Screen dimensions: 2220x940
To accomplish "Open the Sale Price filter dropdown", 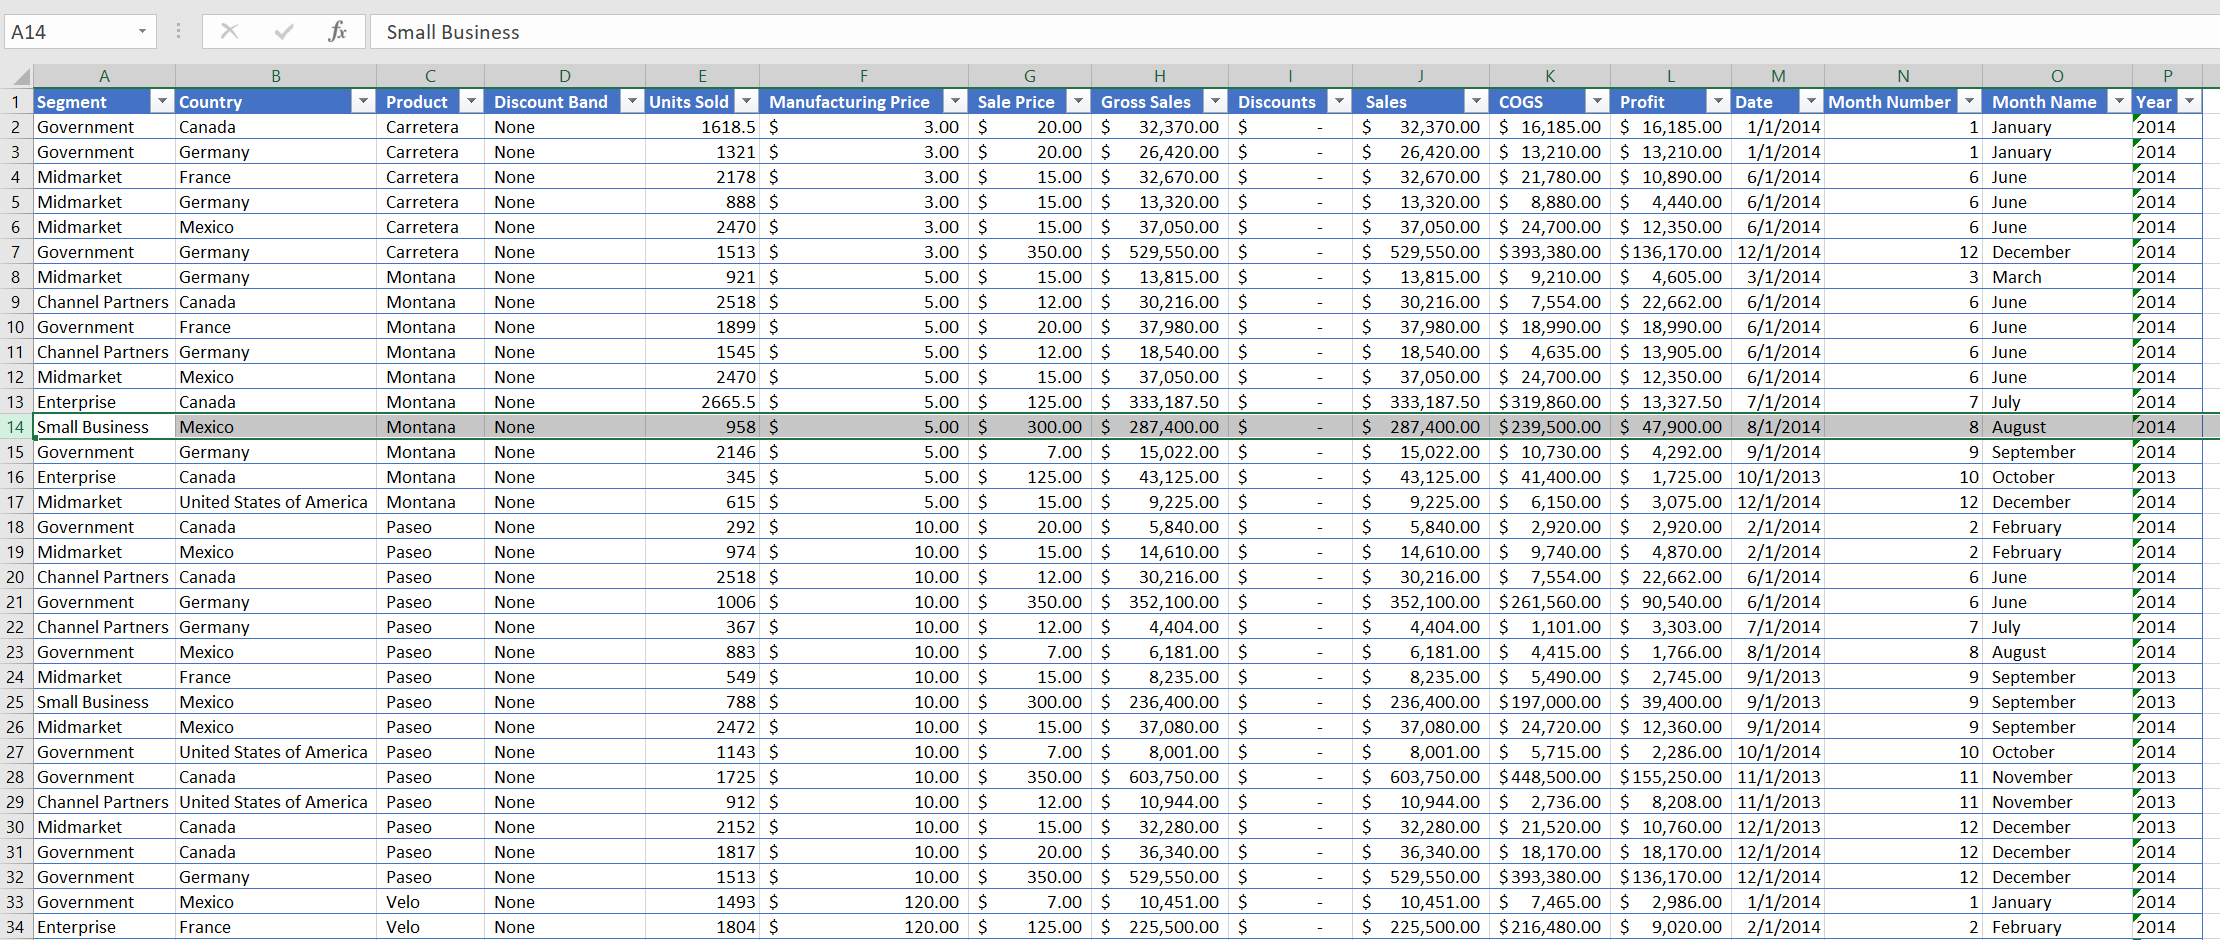I will click(1078, 101).
